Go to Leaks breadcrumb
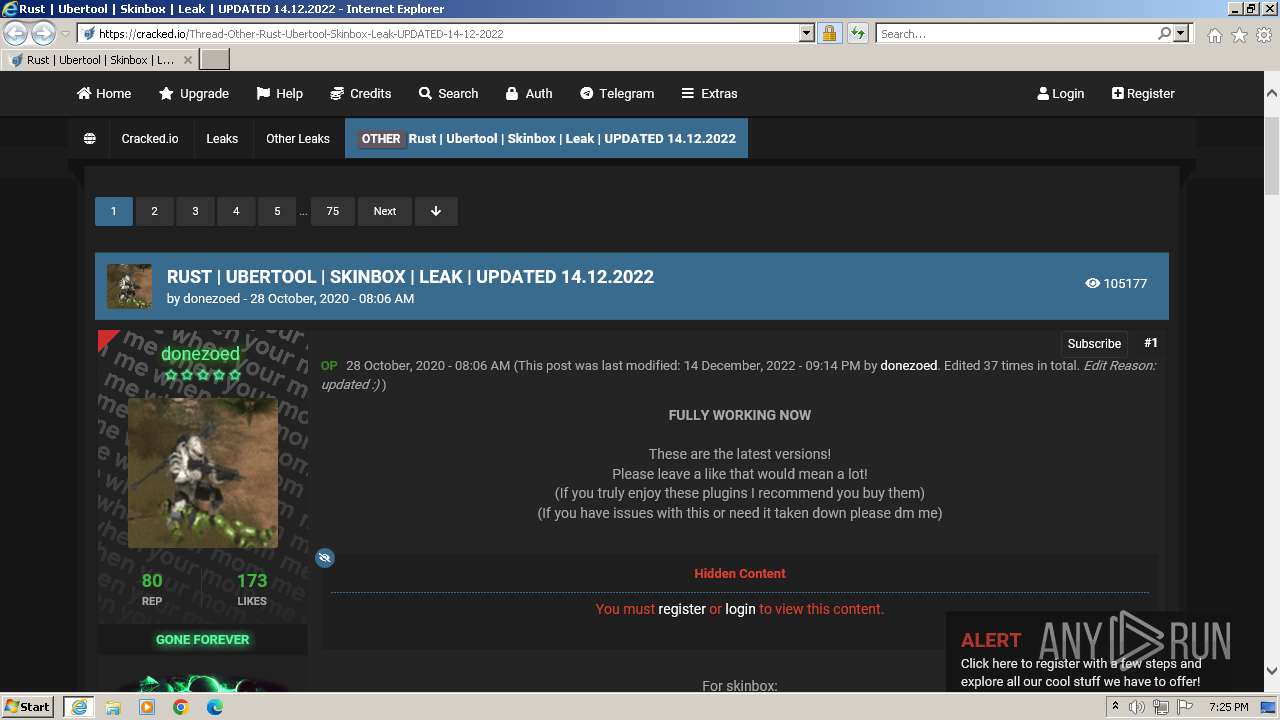This screenshot has height=720, width=1280. [x=222, y=138]
